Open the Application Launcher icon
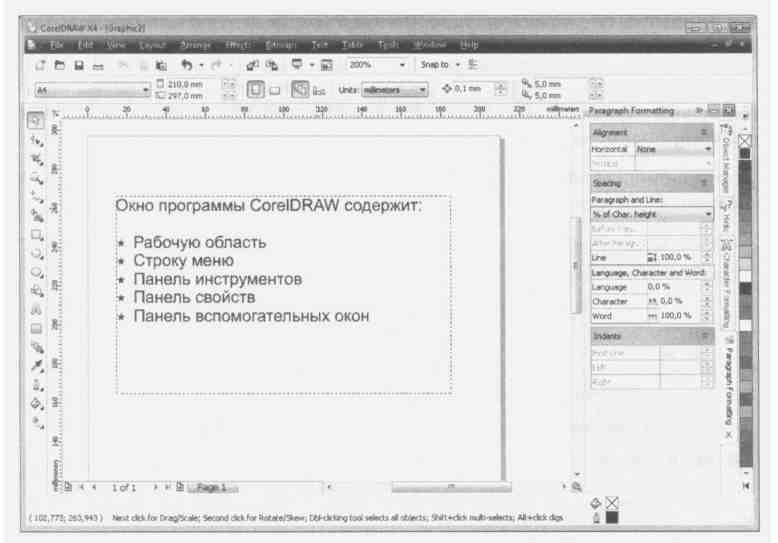This screenshot has width=778, height=543. coord(297,65)
